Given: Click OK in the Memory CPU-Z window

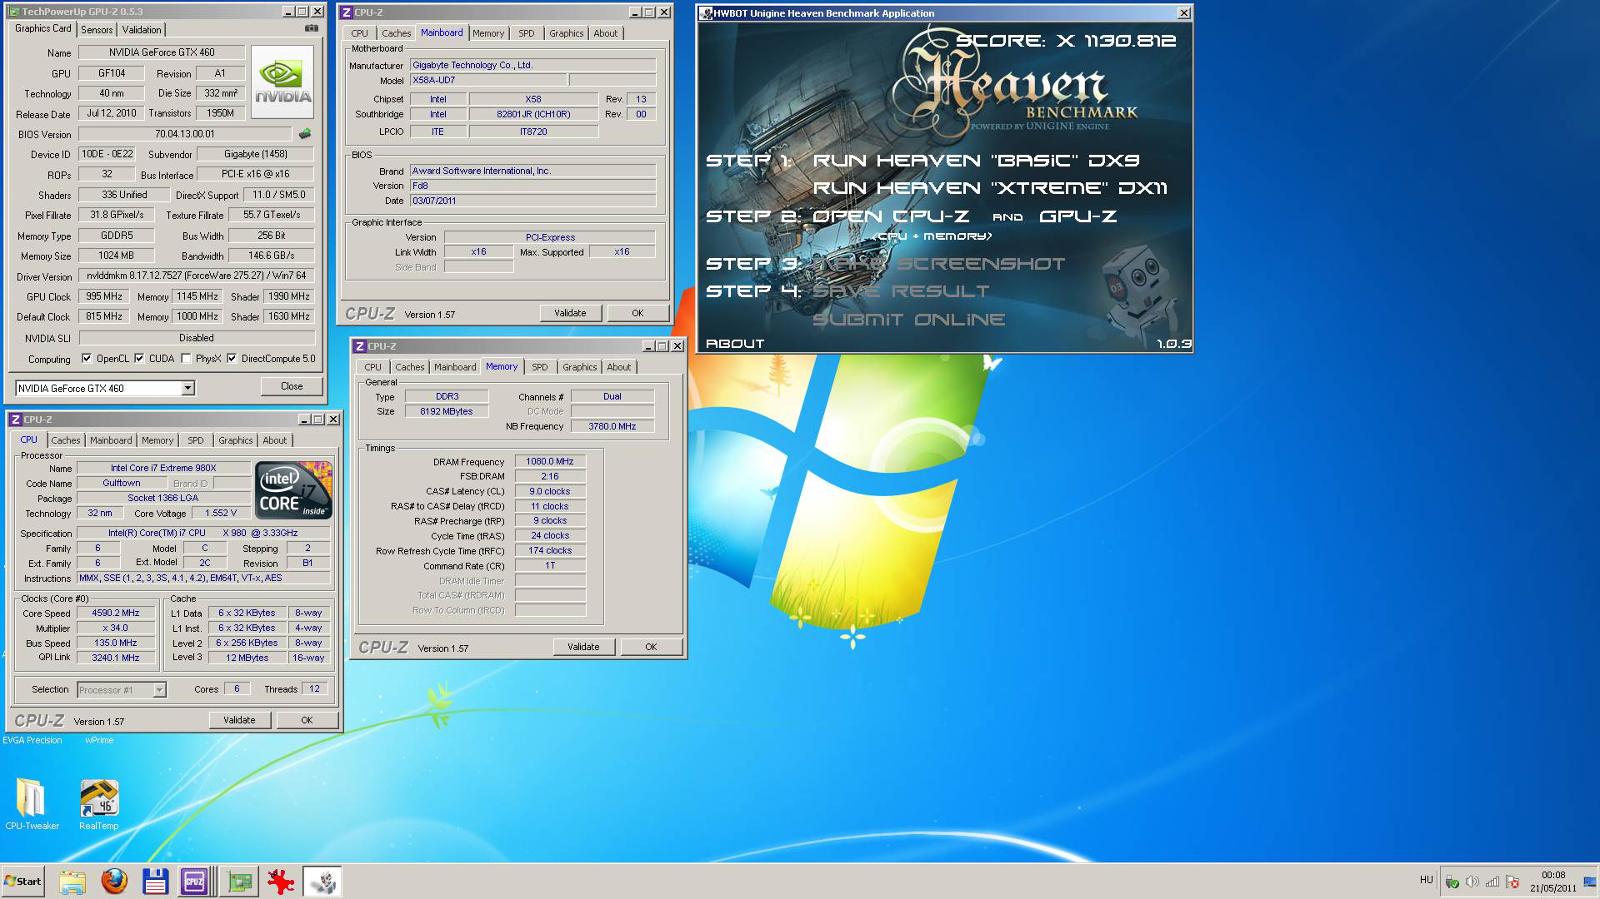Looking at the screenshot, I should coord(651,647).
